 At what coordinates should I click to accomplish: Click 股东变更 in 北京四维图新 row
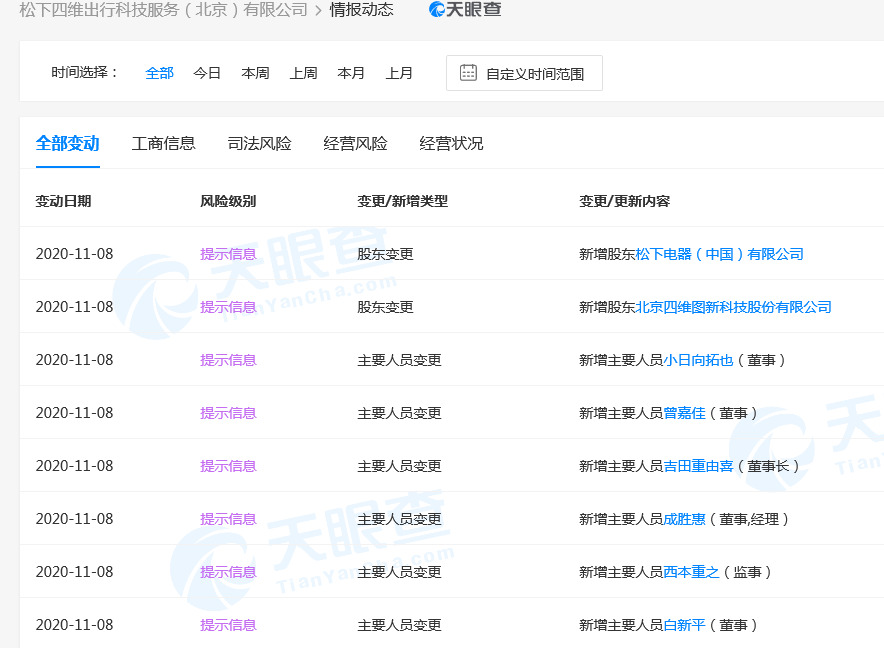385,307
